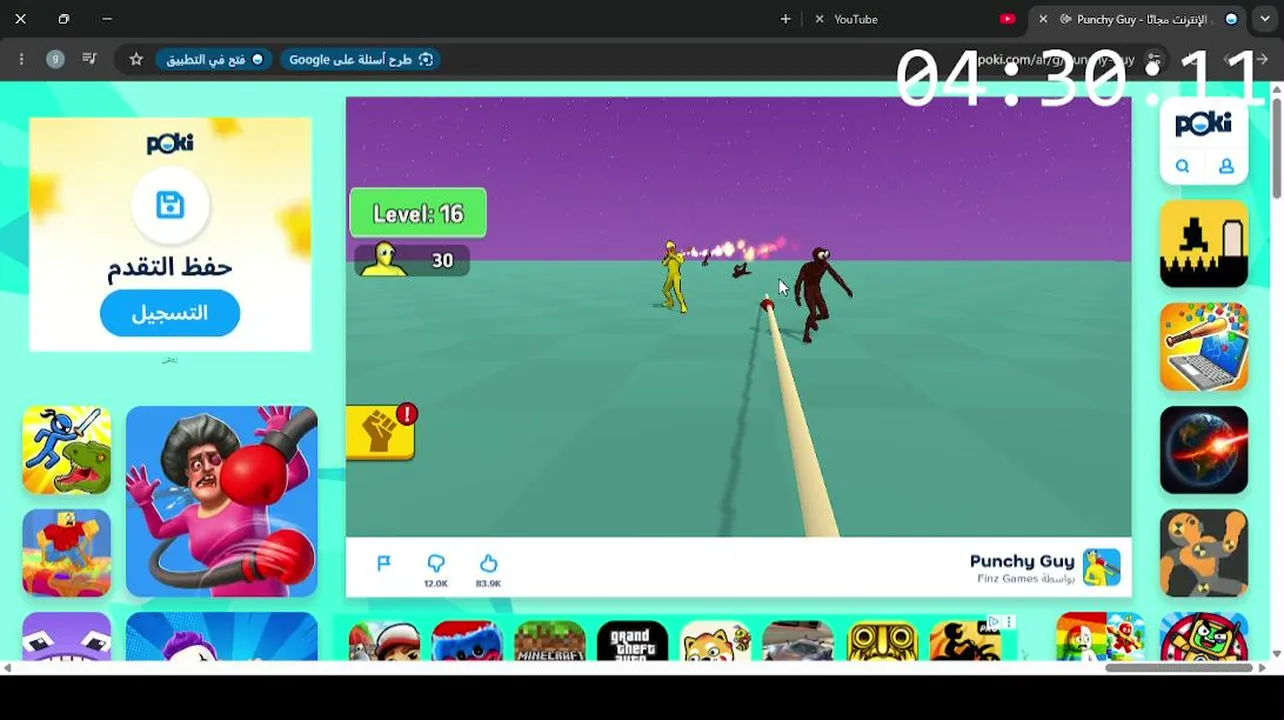
Task: Open the Poki logo in the left card
Action: (170, 143)
